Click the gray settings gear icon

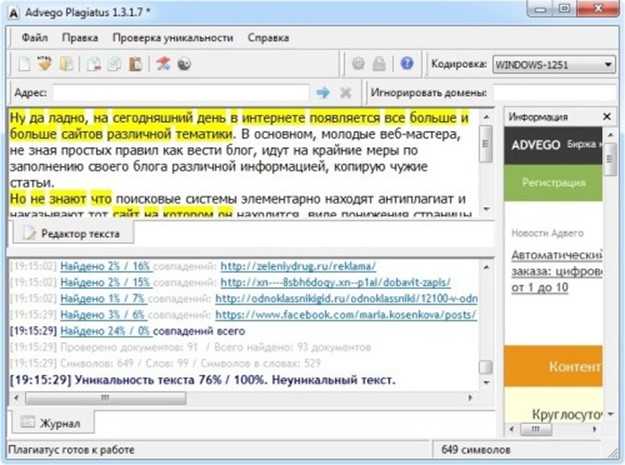tap(358, 63)
